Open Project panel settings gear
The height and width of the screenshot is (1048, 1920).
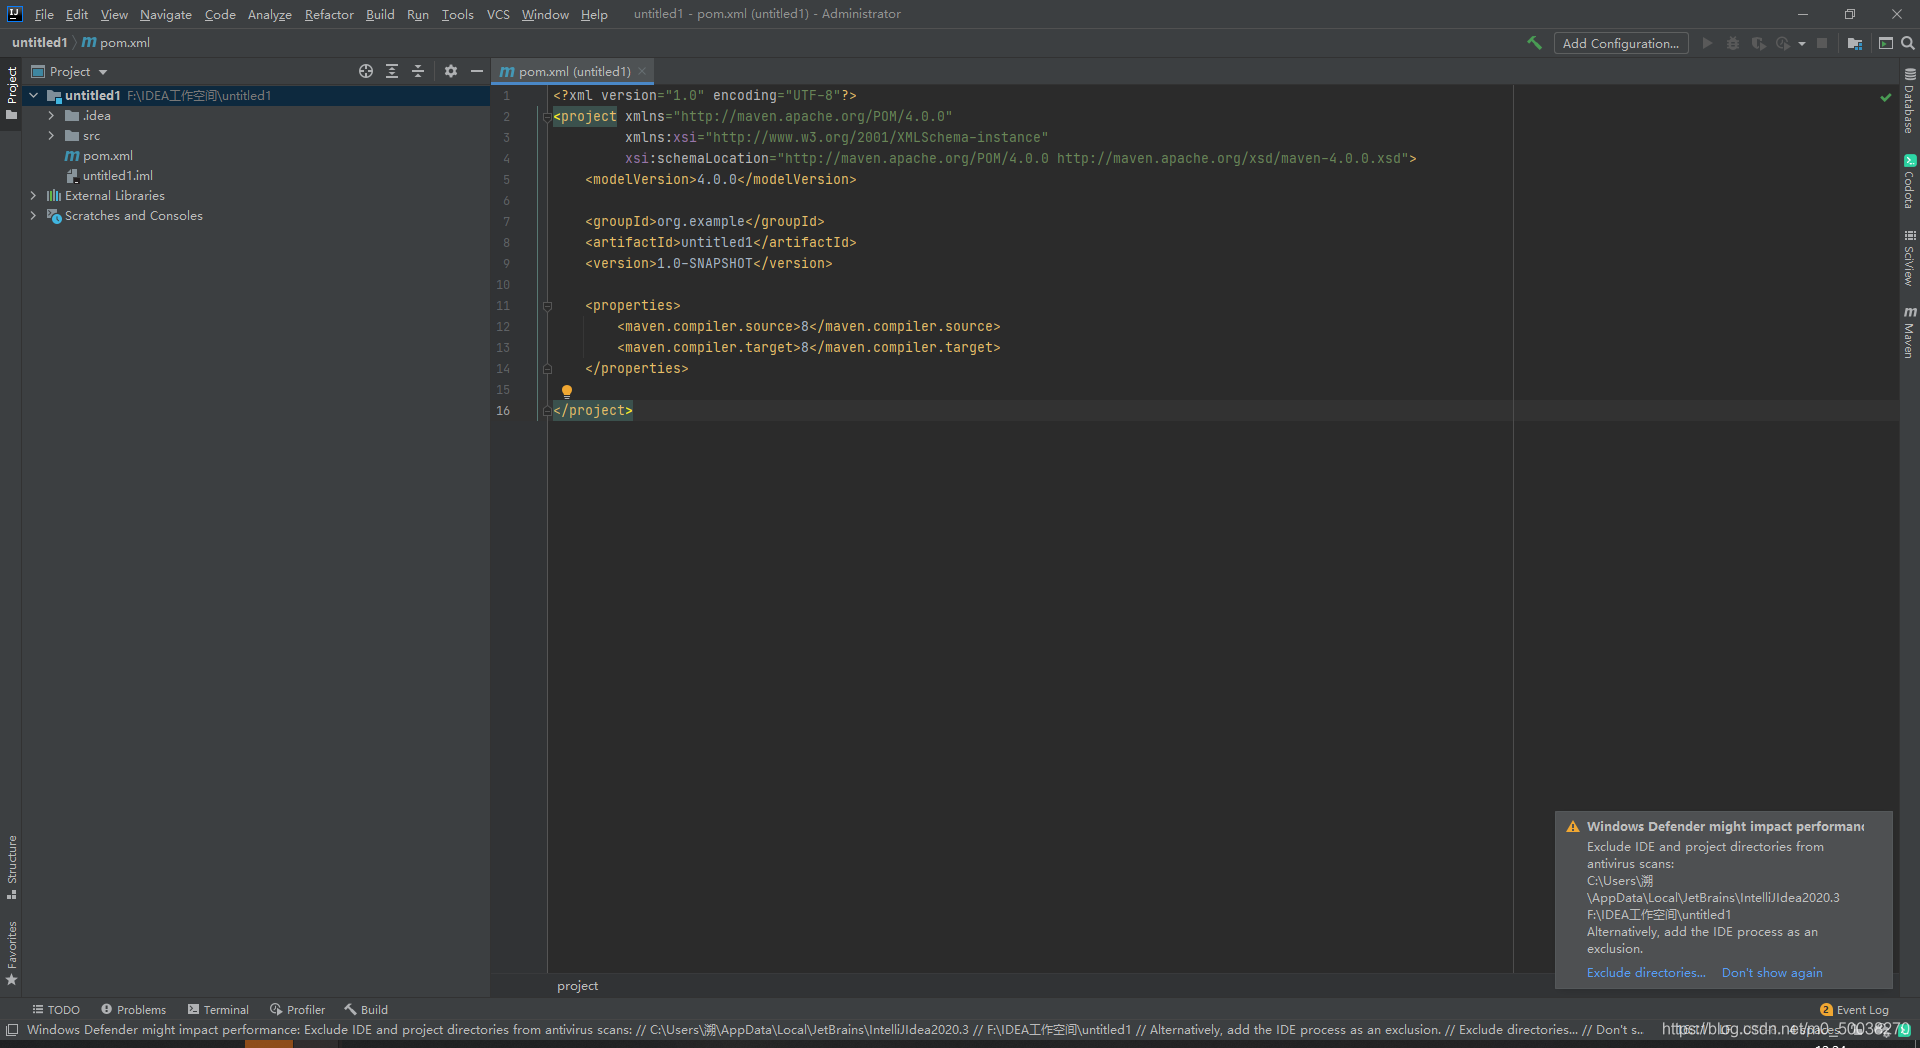451,71
